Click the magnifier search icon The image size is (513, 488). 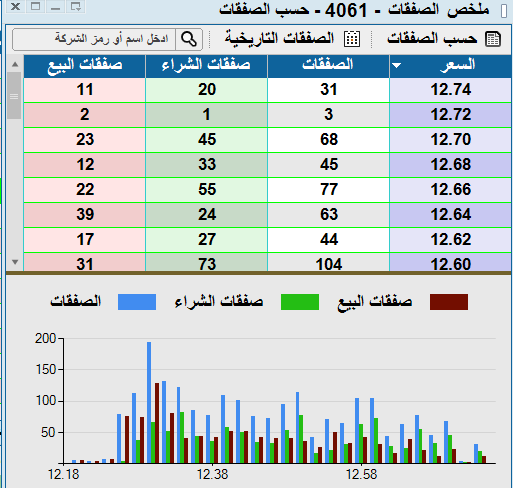tap(189, 39)
